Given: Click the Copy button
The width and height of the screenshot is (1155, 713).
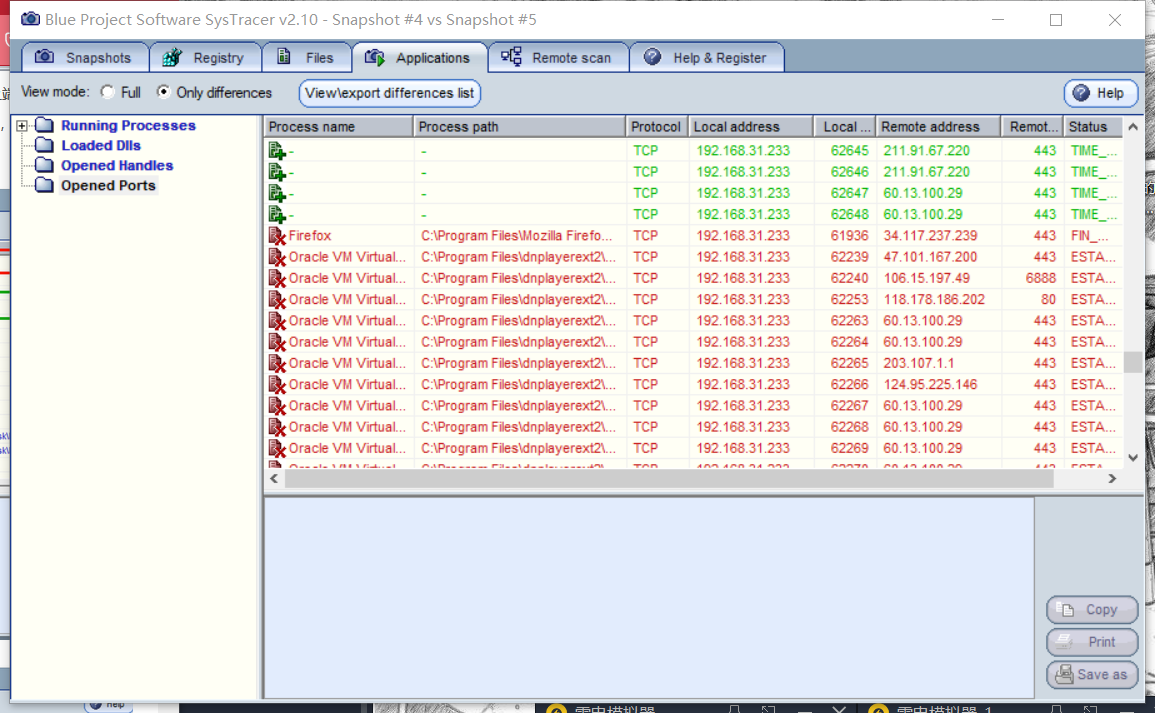Looking at the screenshot, I should tap(1092, 610).
